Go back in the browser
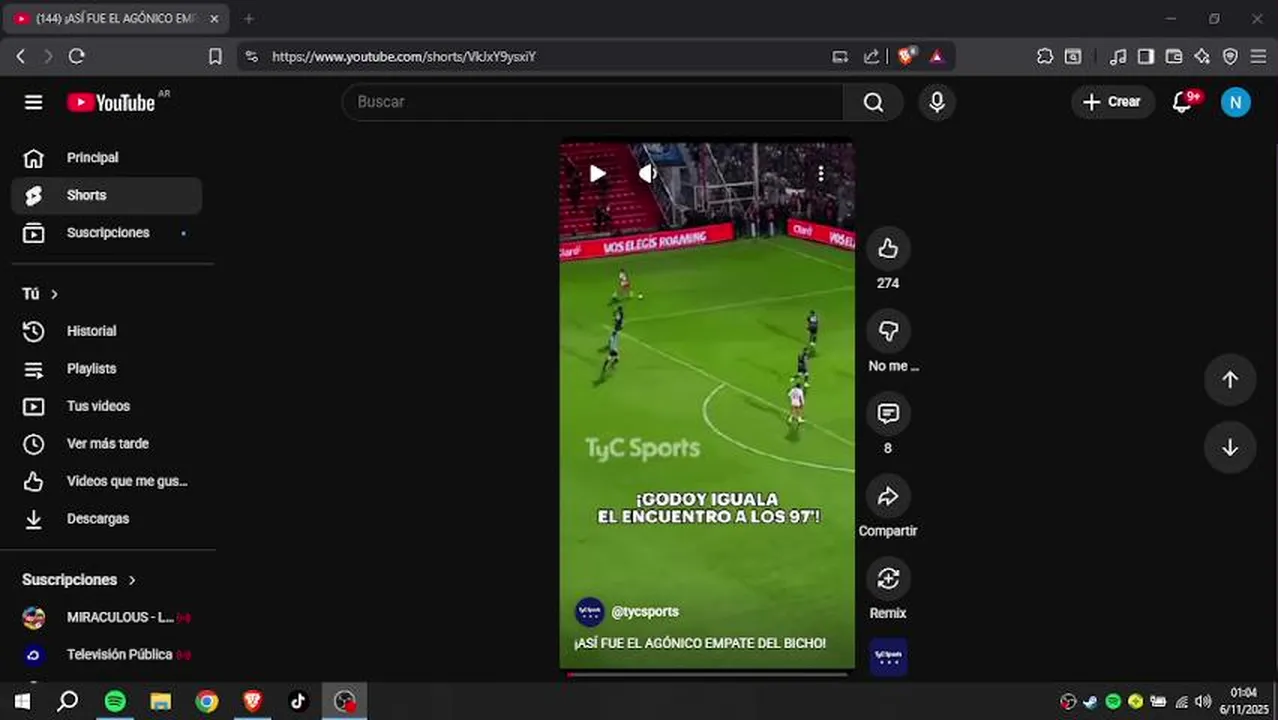Screen dimensions: 1278x720 click(x=20, y=57)
